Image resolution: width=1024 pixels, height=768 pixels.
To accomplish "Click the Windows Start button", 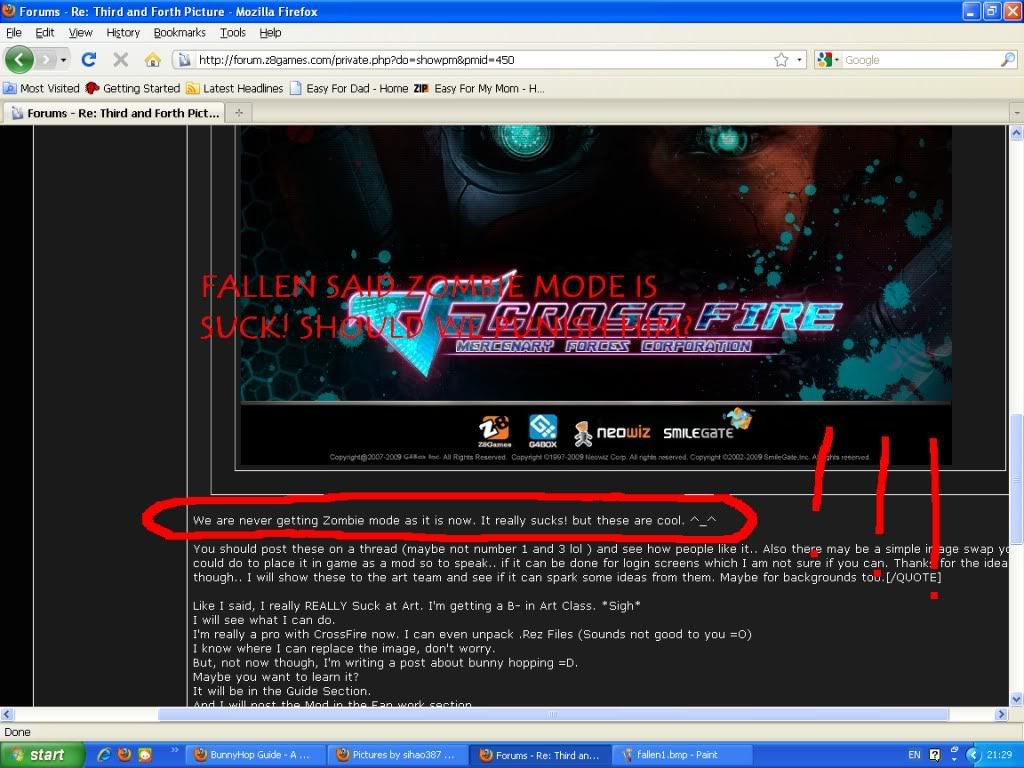I will [36, 755].
